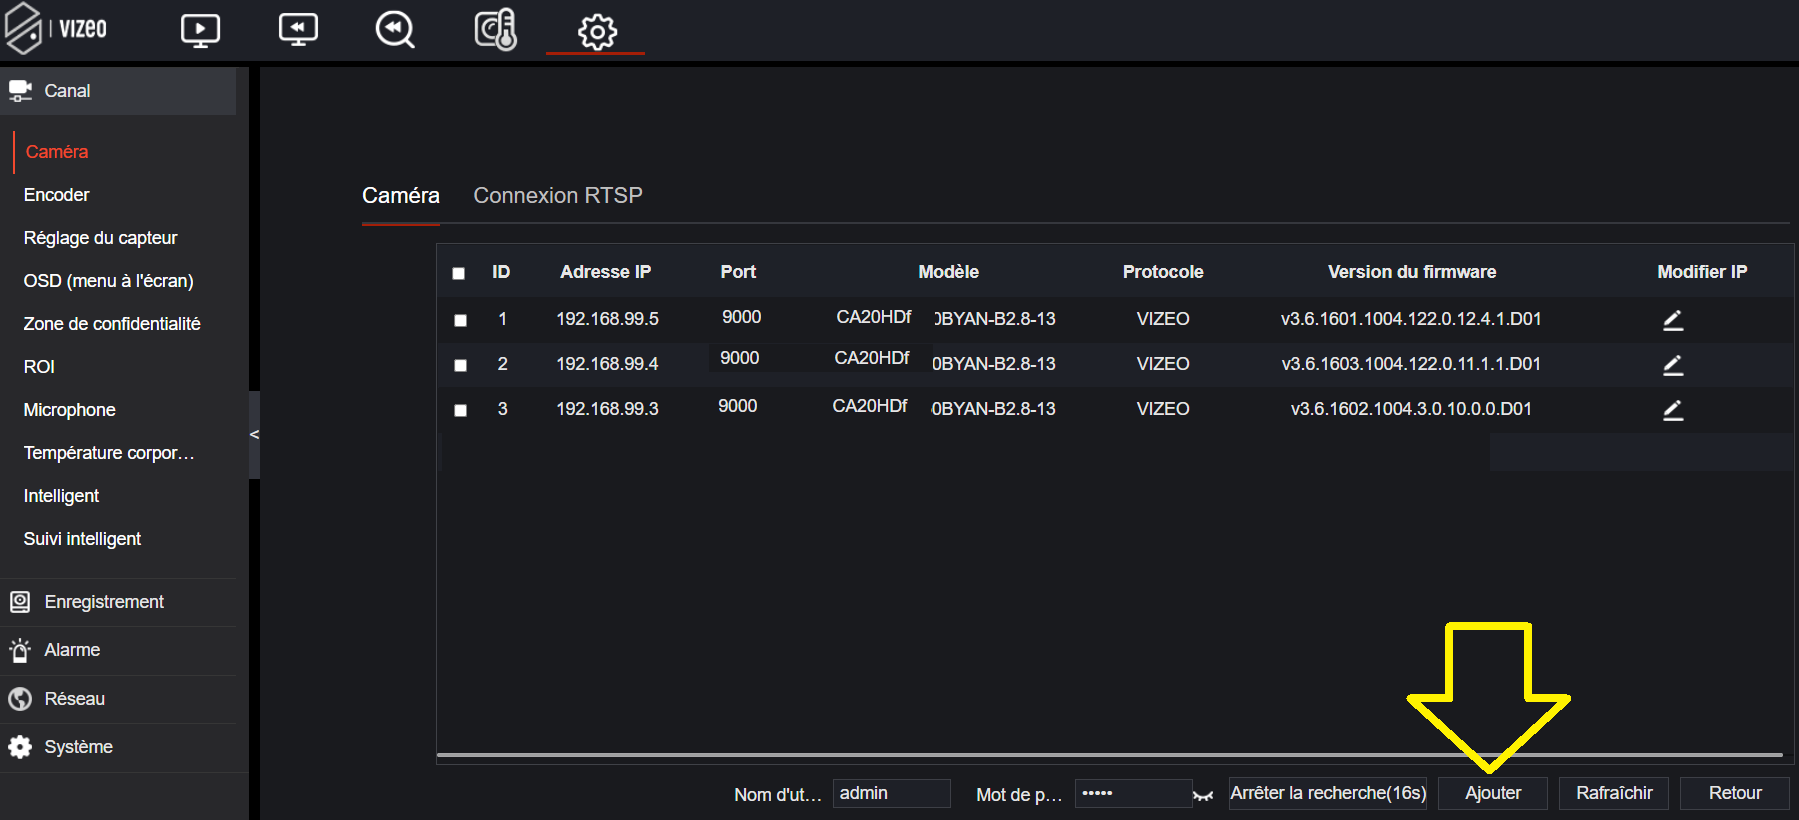This screenshot has width=1799, height=820.
Task: Toggle password visibility eye icon
Action: pos(1203,796)
